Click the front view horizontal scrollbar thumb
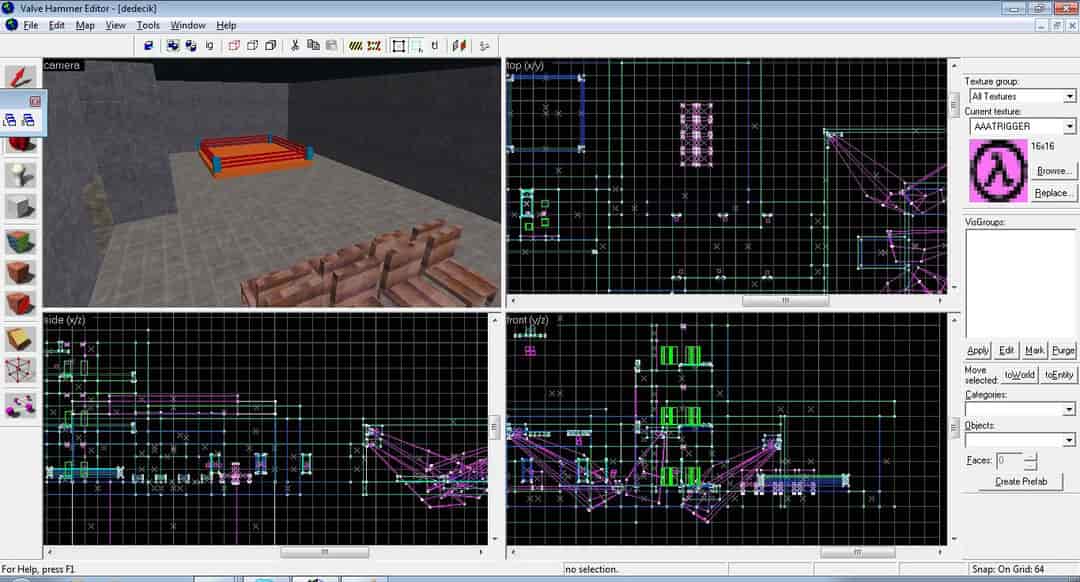 point(858,552)
